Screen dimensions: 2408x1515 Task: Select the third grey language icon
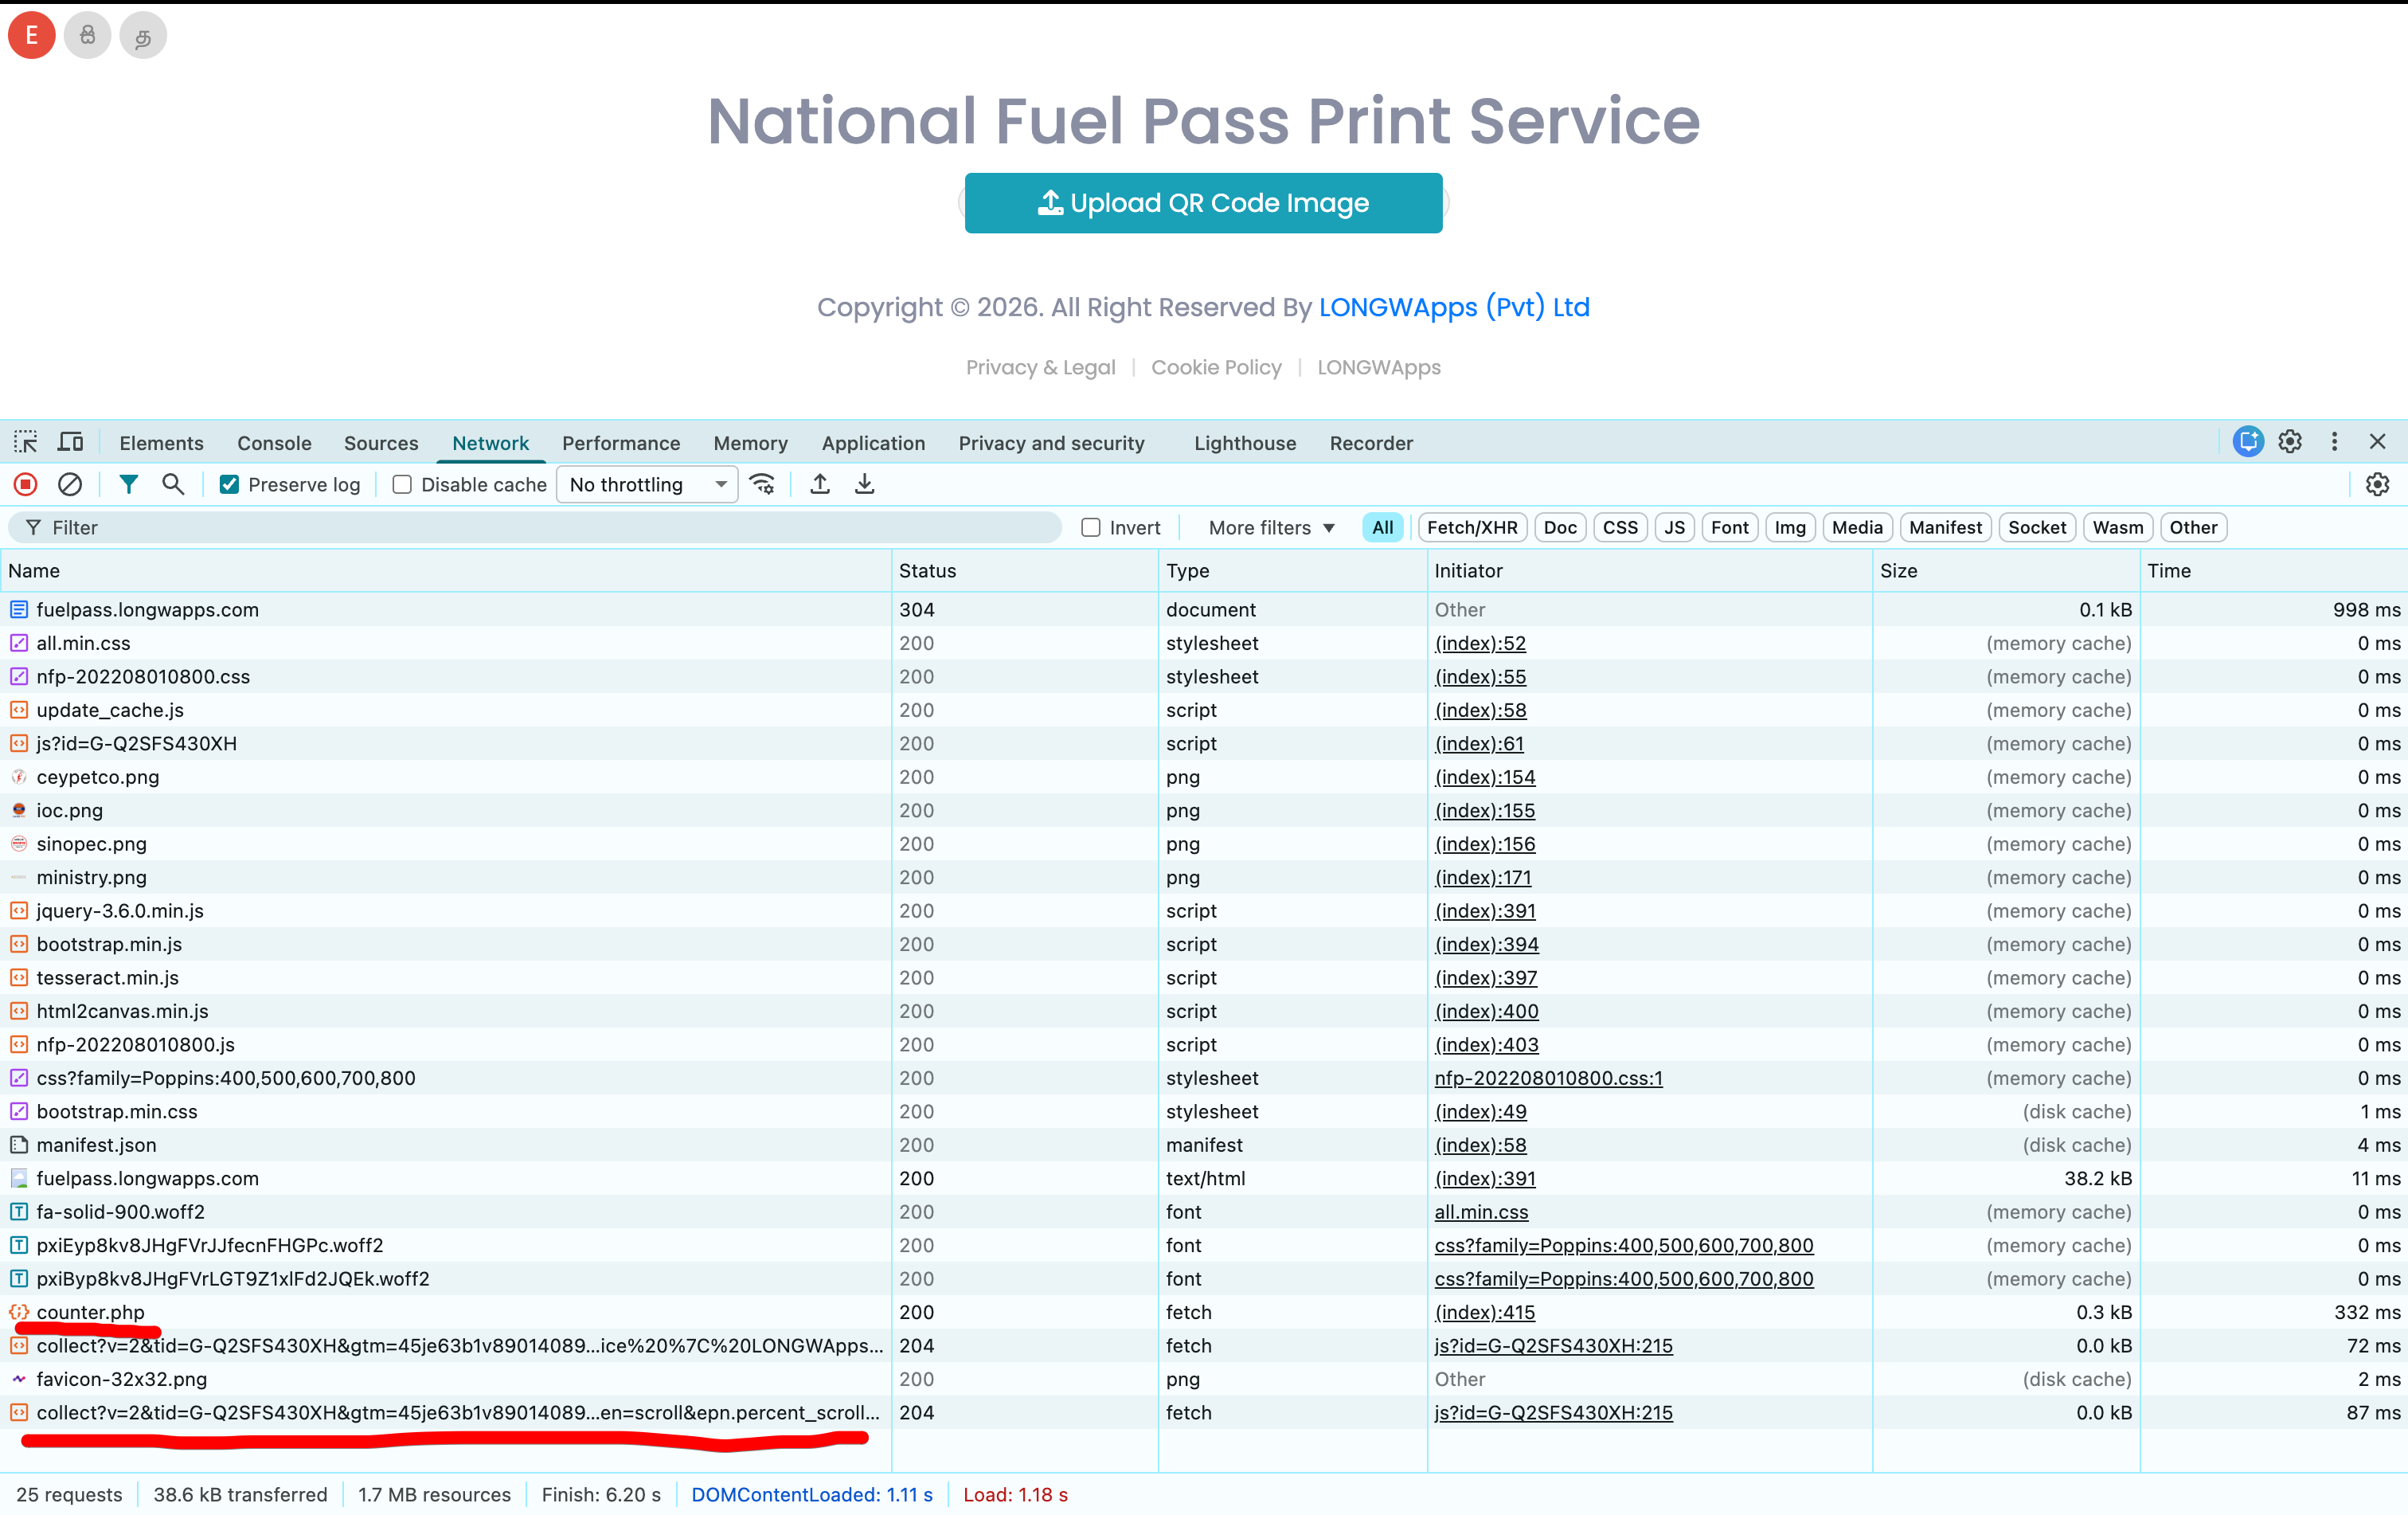pos(143,36)
